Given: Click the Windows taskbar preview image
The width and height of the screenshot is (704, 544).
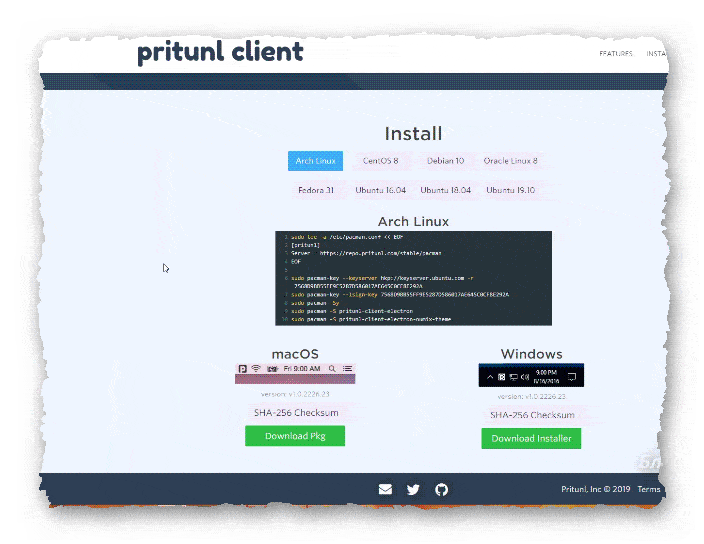Looking at the screenshot, I should point(531,375).
